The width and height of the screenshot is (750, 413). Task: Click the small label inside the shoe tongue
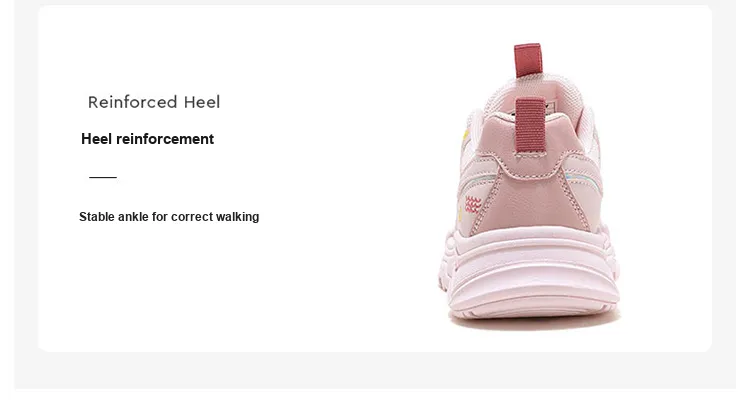(x=550, y=107)
